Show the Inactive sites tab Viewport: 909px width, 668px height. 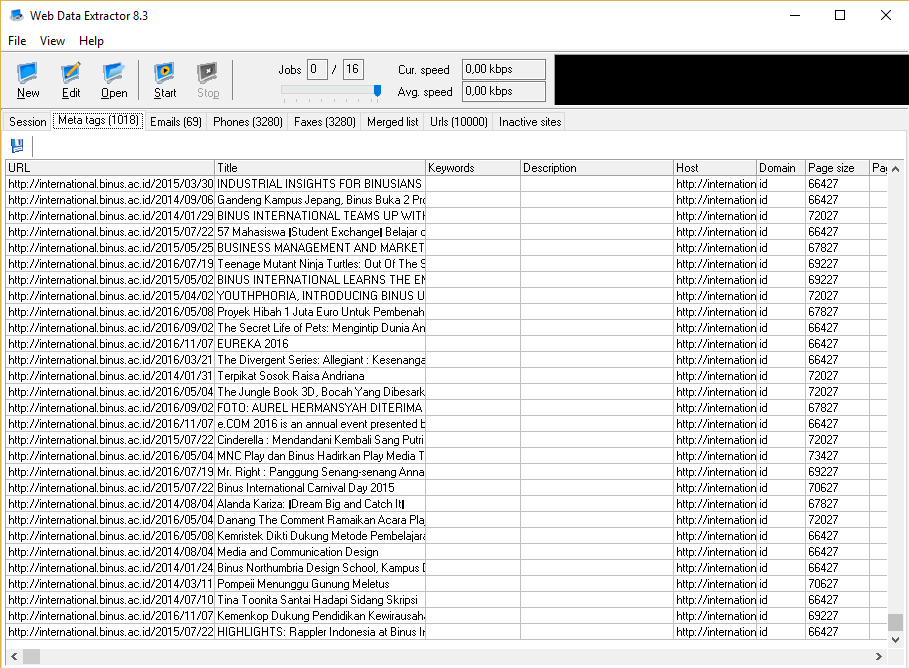[530, 122]
